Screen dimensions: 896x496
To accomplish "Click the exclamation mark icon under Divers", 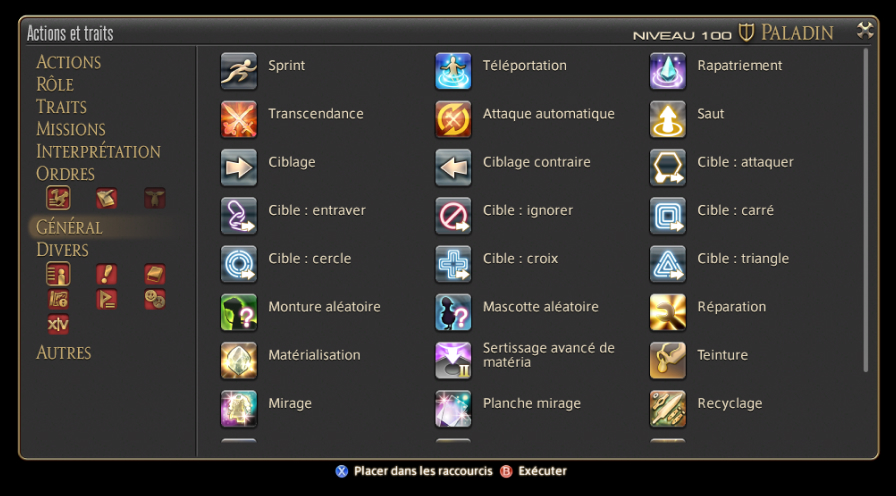I will pos(106,274).
